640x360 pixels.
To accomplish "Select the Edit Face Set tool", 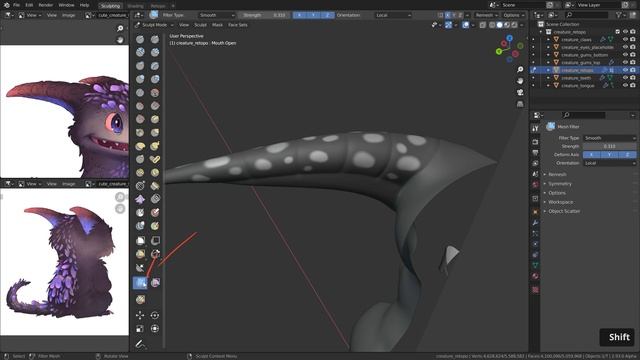I will 140,299.
